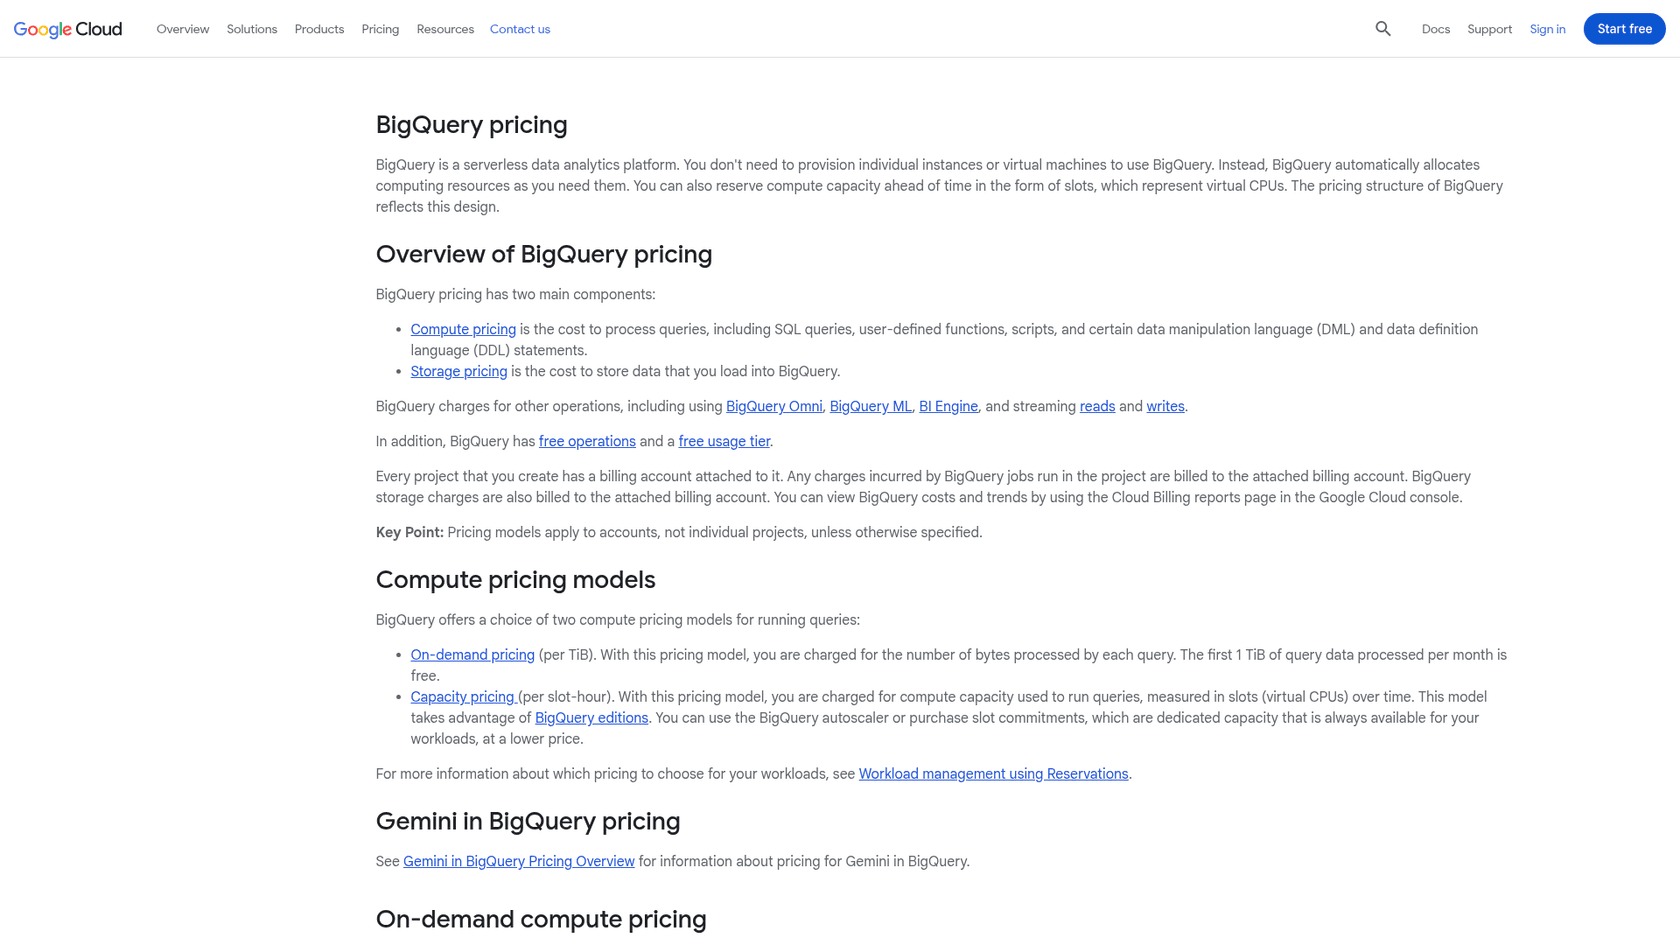Click the Gemini in BigQuery pricing heading
This screenshot has width=1680, height=945.
tap(528, 821)
